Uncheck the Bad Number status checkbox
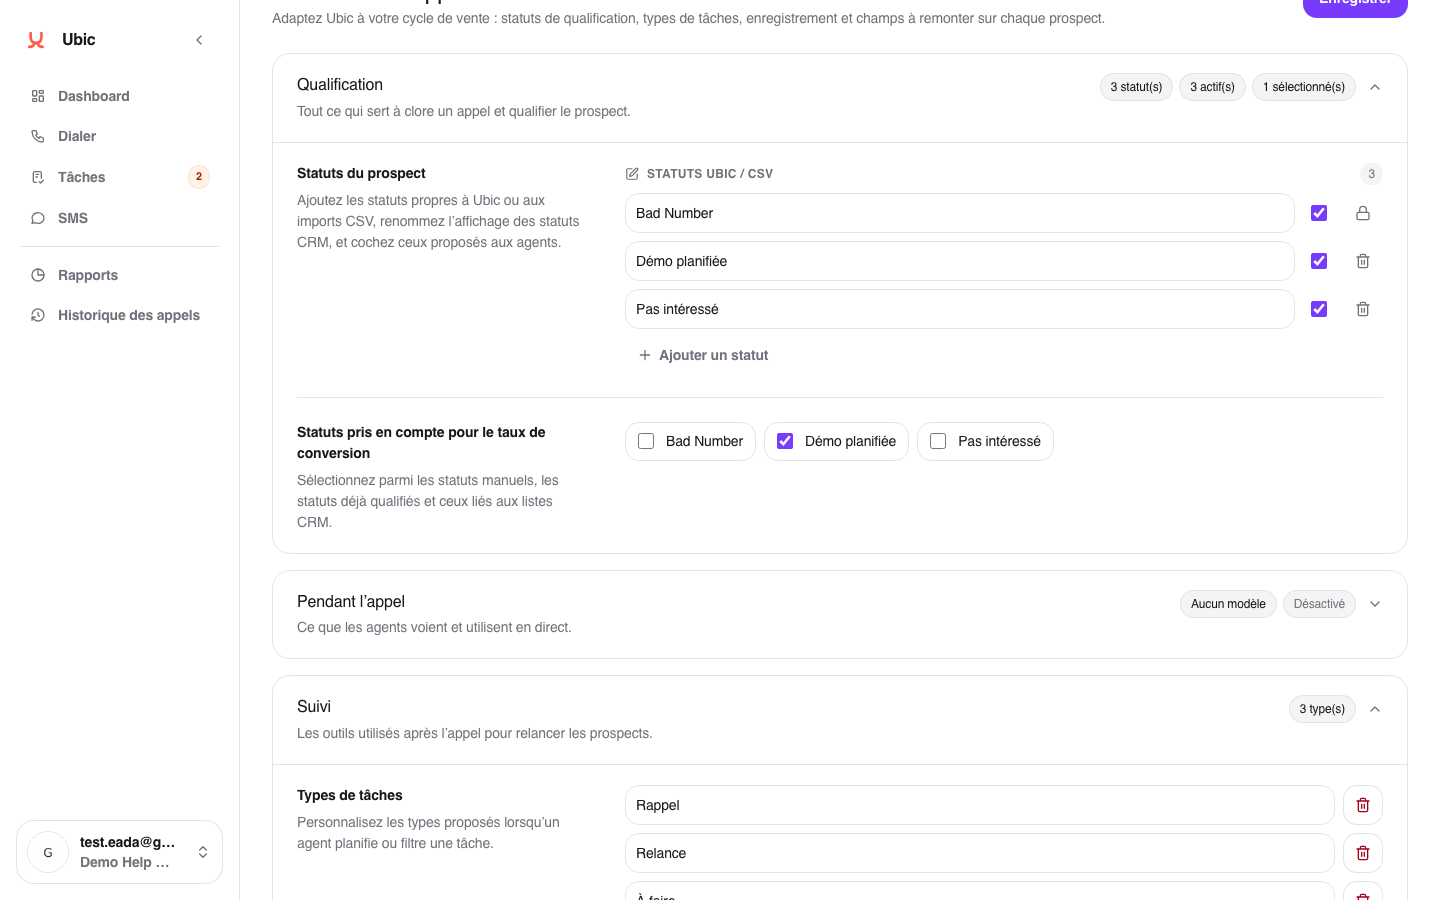 (x=1319, y=213)
